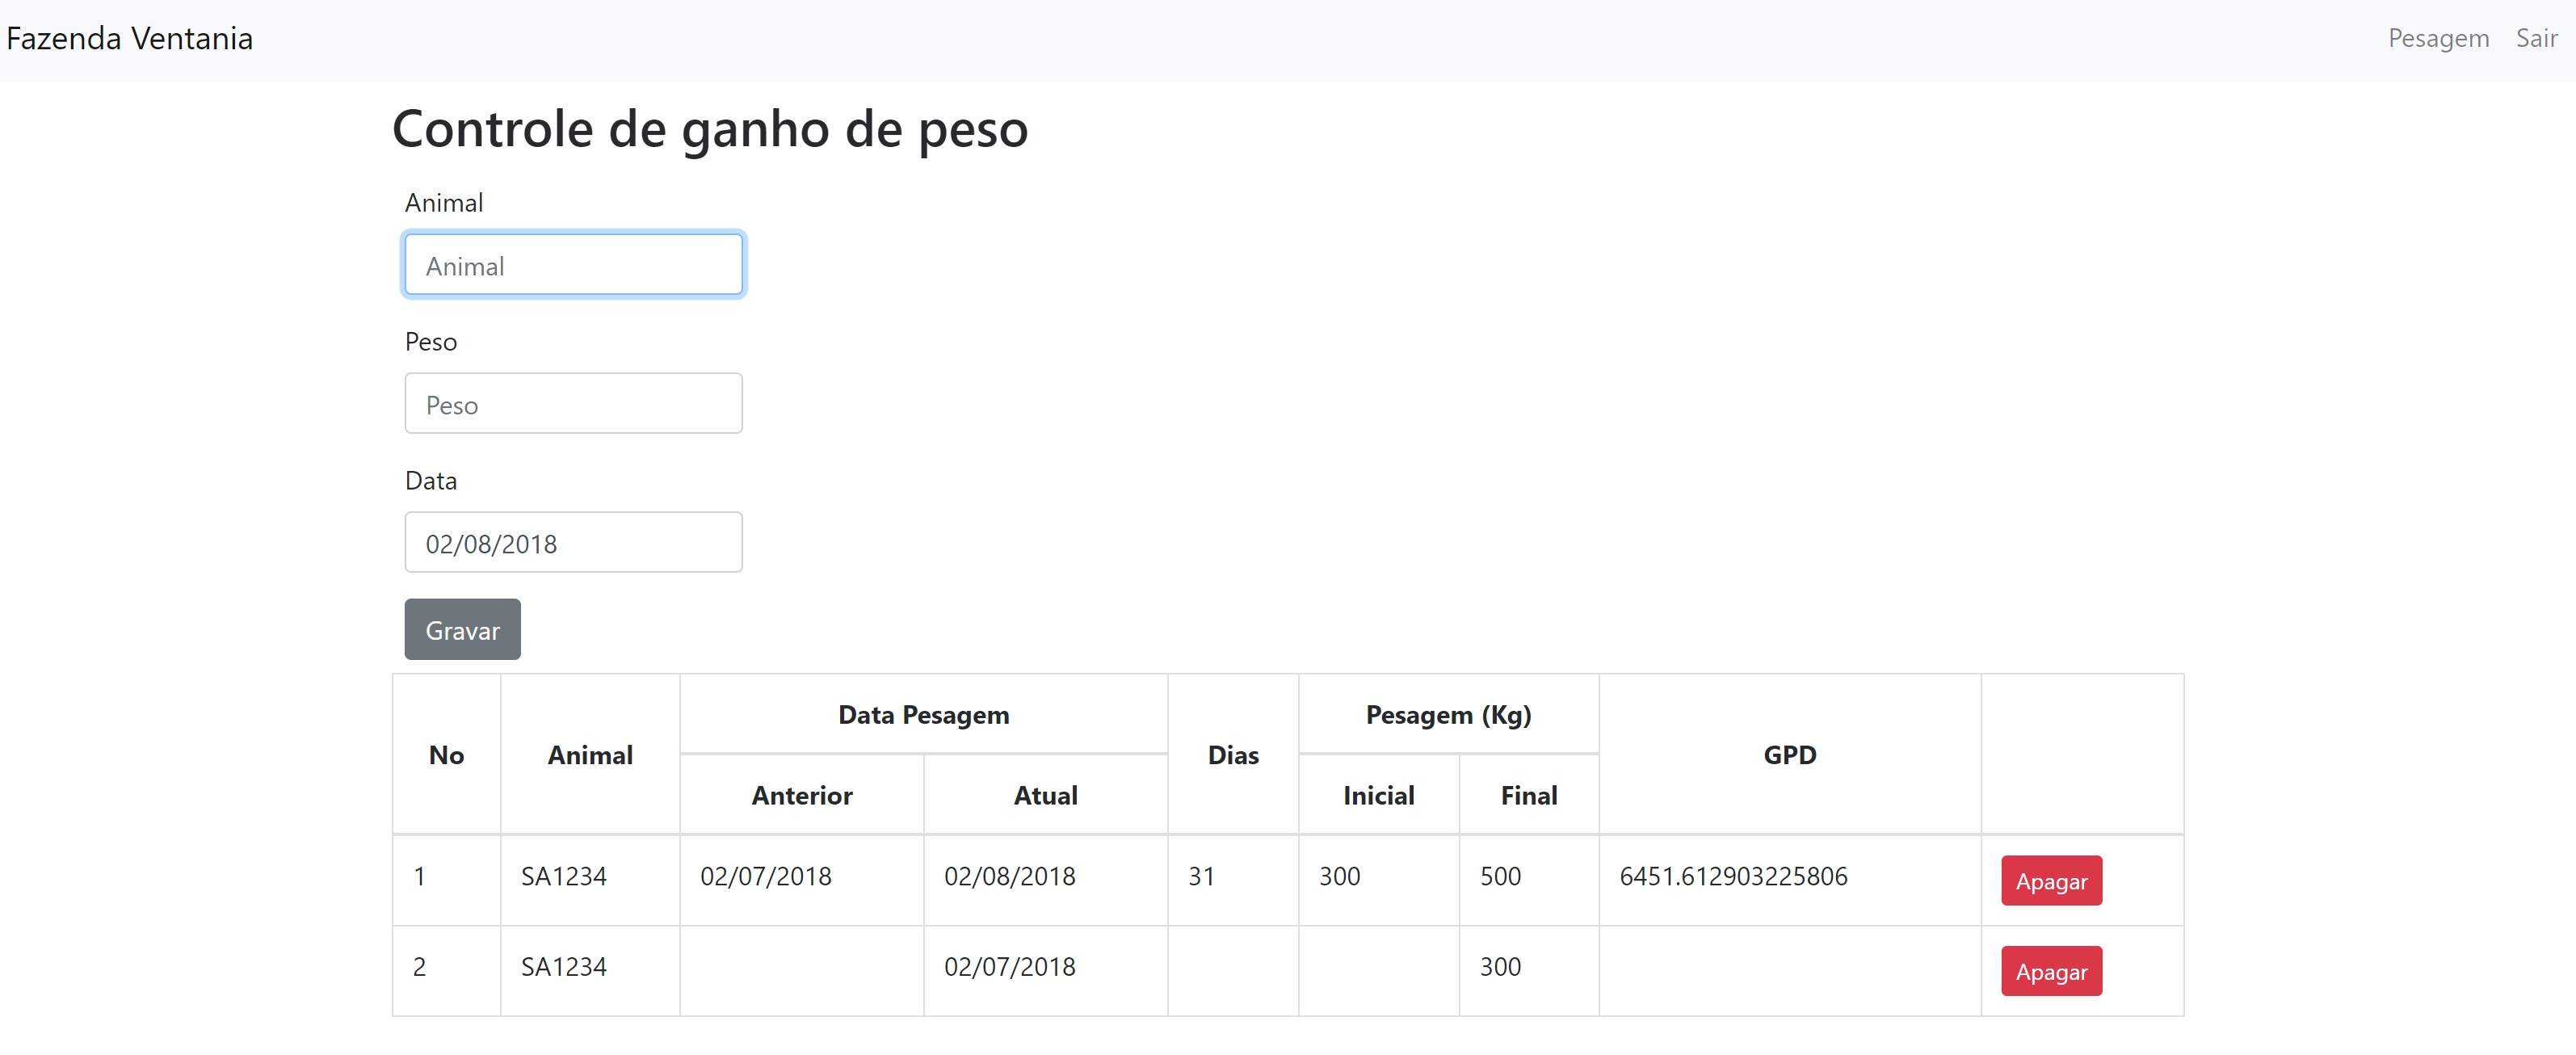Click SA1234 in the first table row
The image size is (2576, 1055).
click(564, 877)
